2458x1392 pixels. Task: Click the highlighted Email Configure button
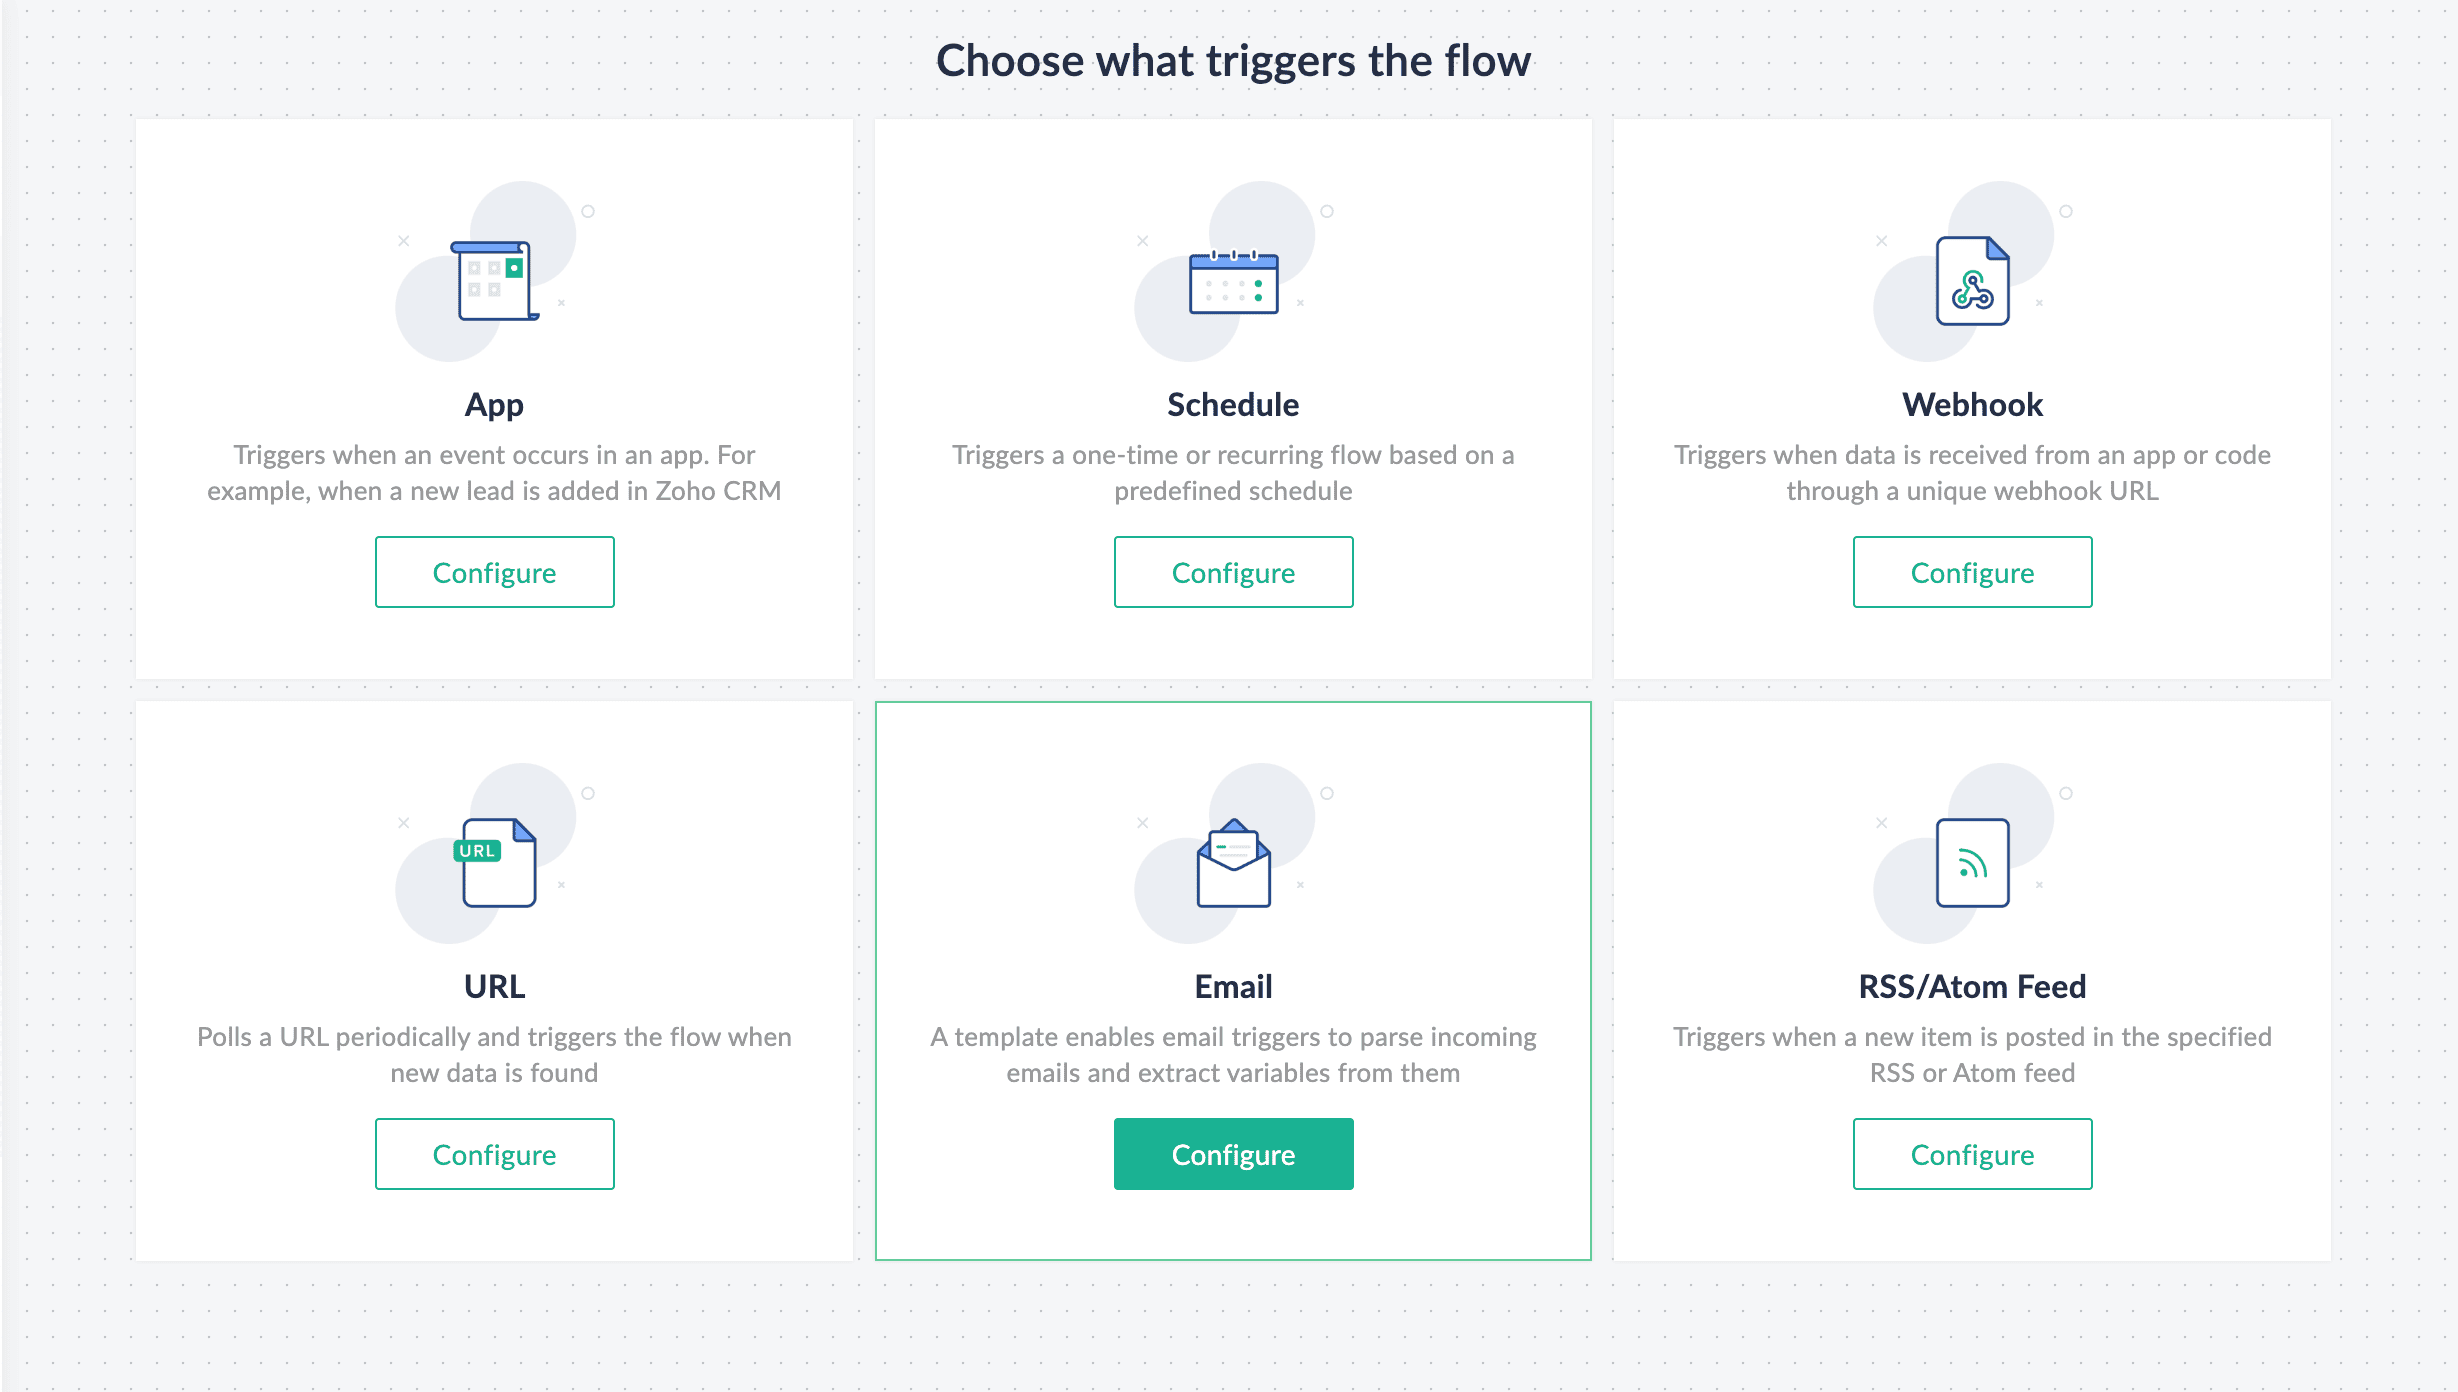click(x=1233, y=1154)
